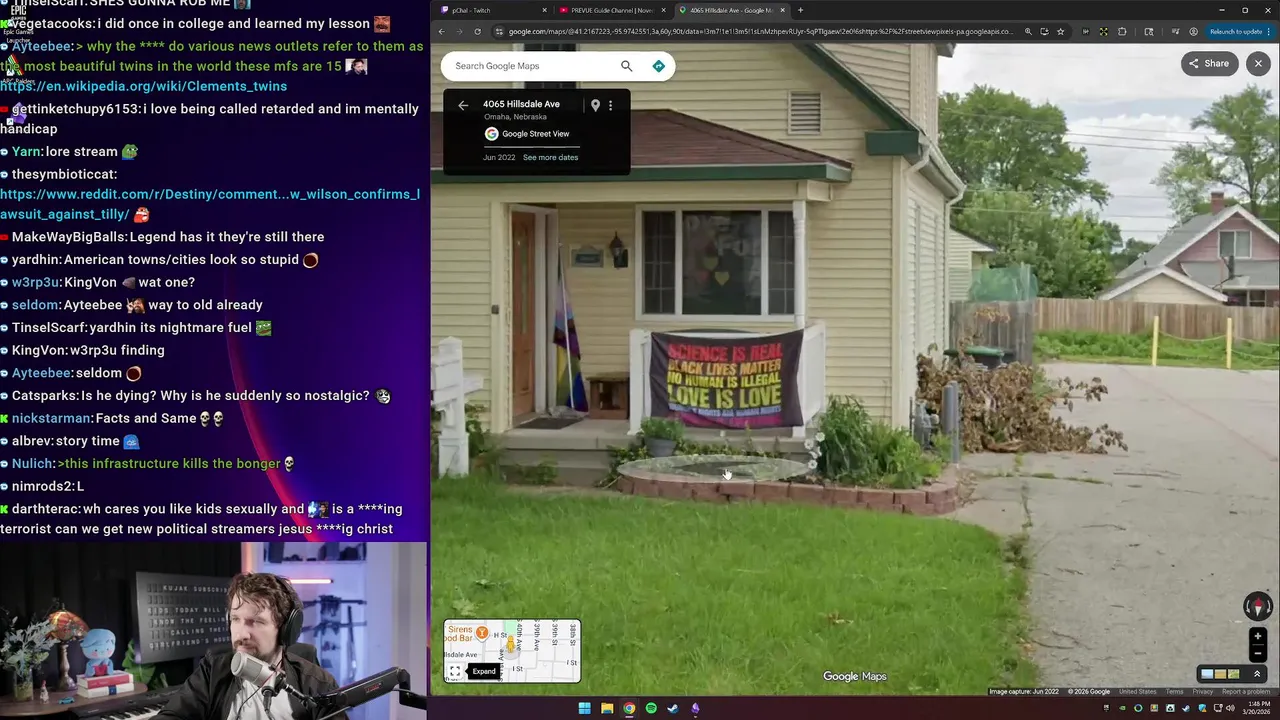This screenshot has width=1280, height=720.
Task: Click the username Catsparks in chat
Action: (x=44, y=396)
